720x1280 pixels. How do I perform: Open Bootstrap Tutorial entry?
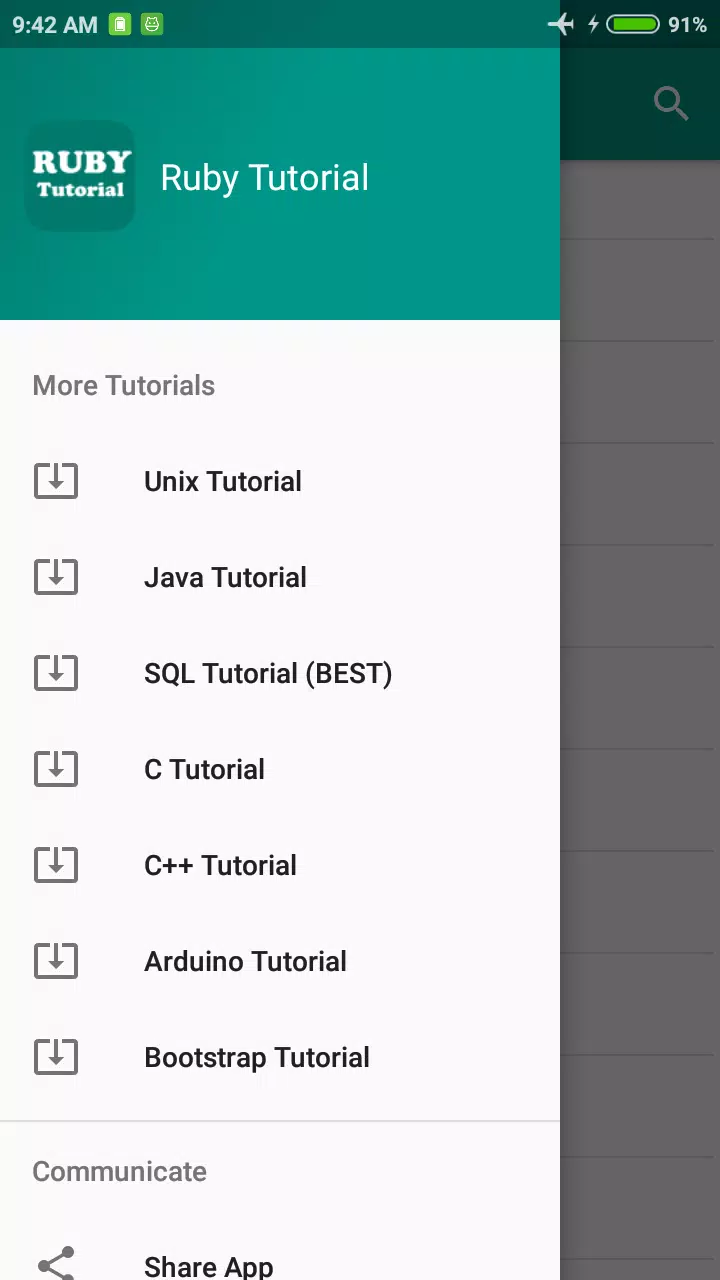coord(280,1057)
